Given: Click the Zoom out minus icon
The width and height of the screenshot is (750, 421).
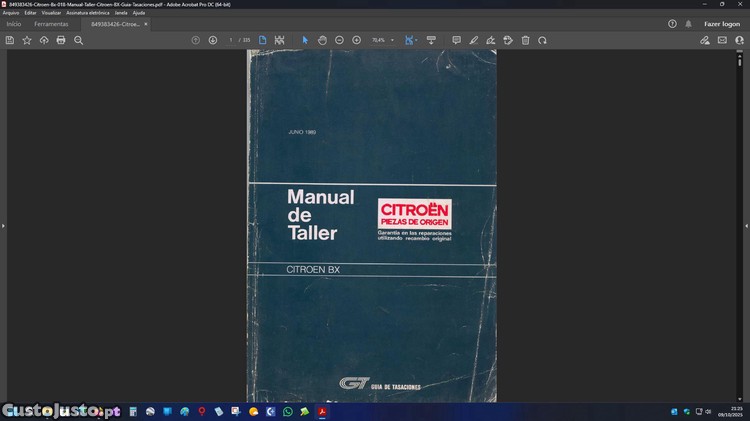Looking at the screenshot, I should (x=340, y=40).
